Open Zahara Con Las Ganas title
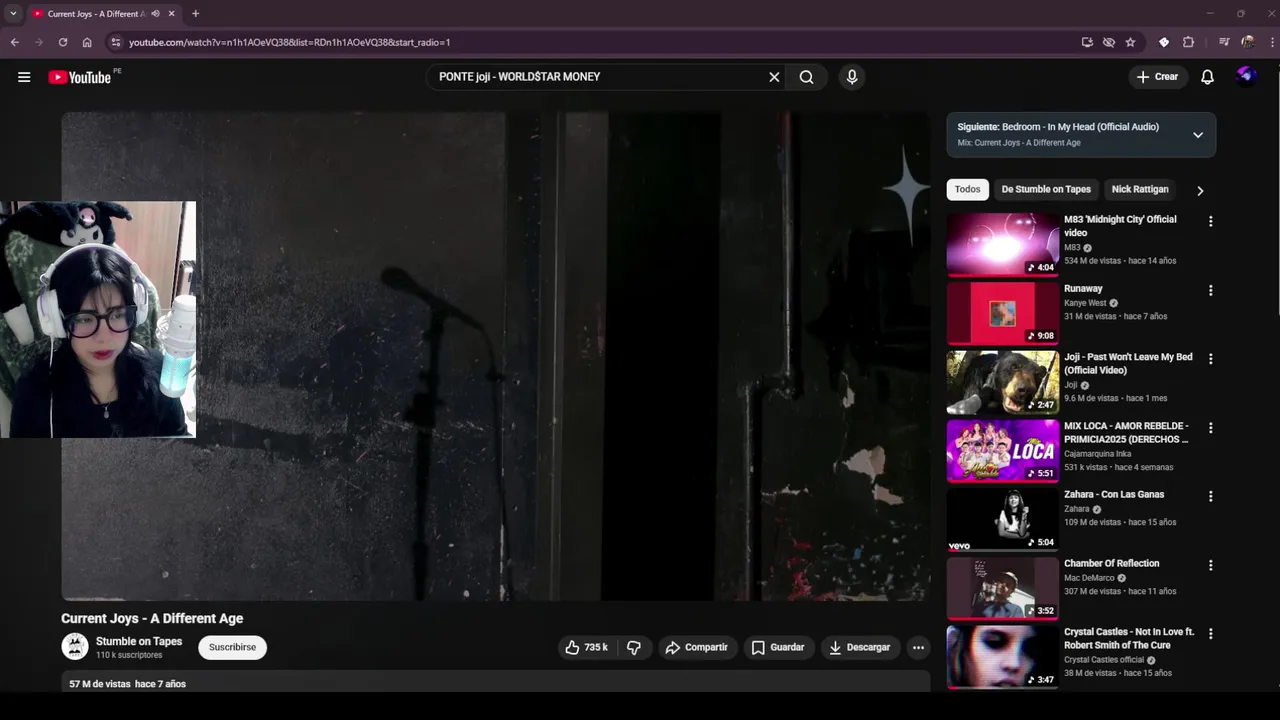Screen dimensions: 1280x720 (1114, 494)
